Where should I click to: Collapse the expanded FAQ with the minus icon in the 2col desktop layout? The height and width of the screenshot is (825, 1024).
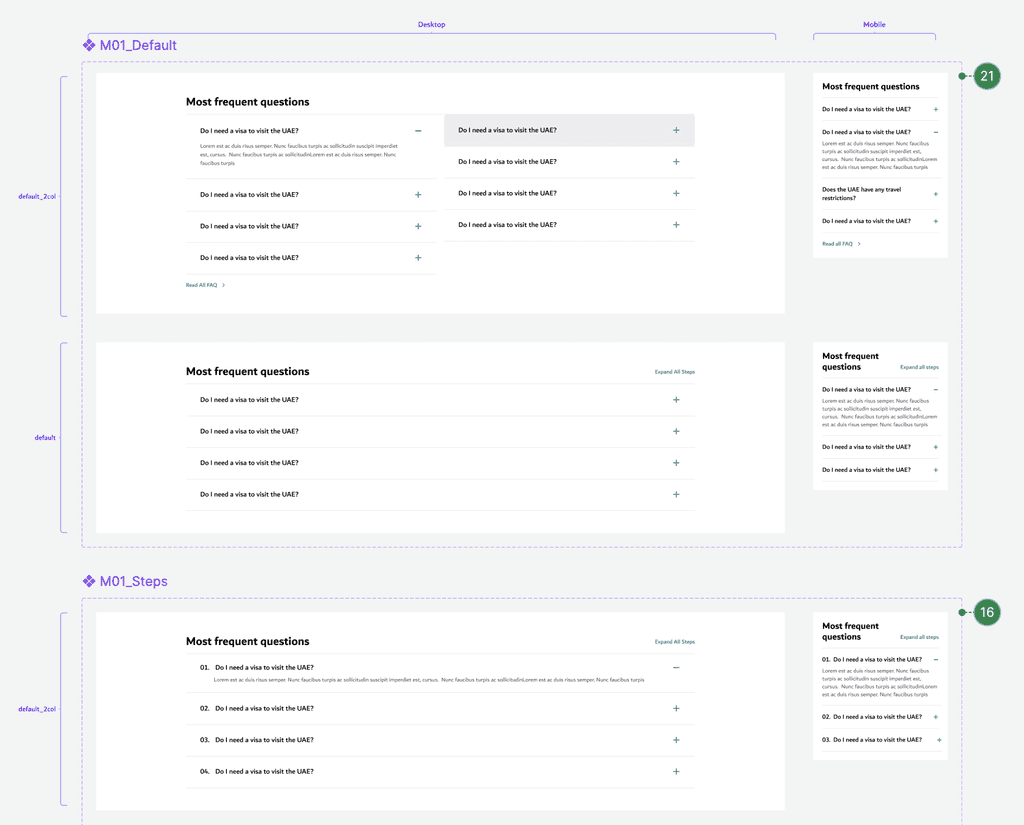point(418,131)
